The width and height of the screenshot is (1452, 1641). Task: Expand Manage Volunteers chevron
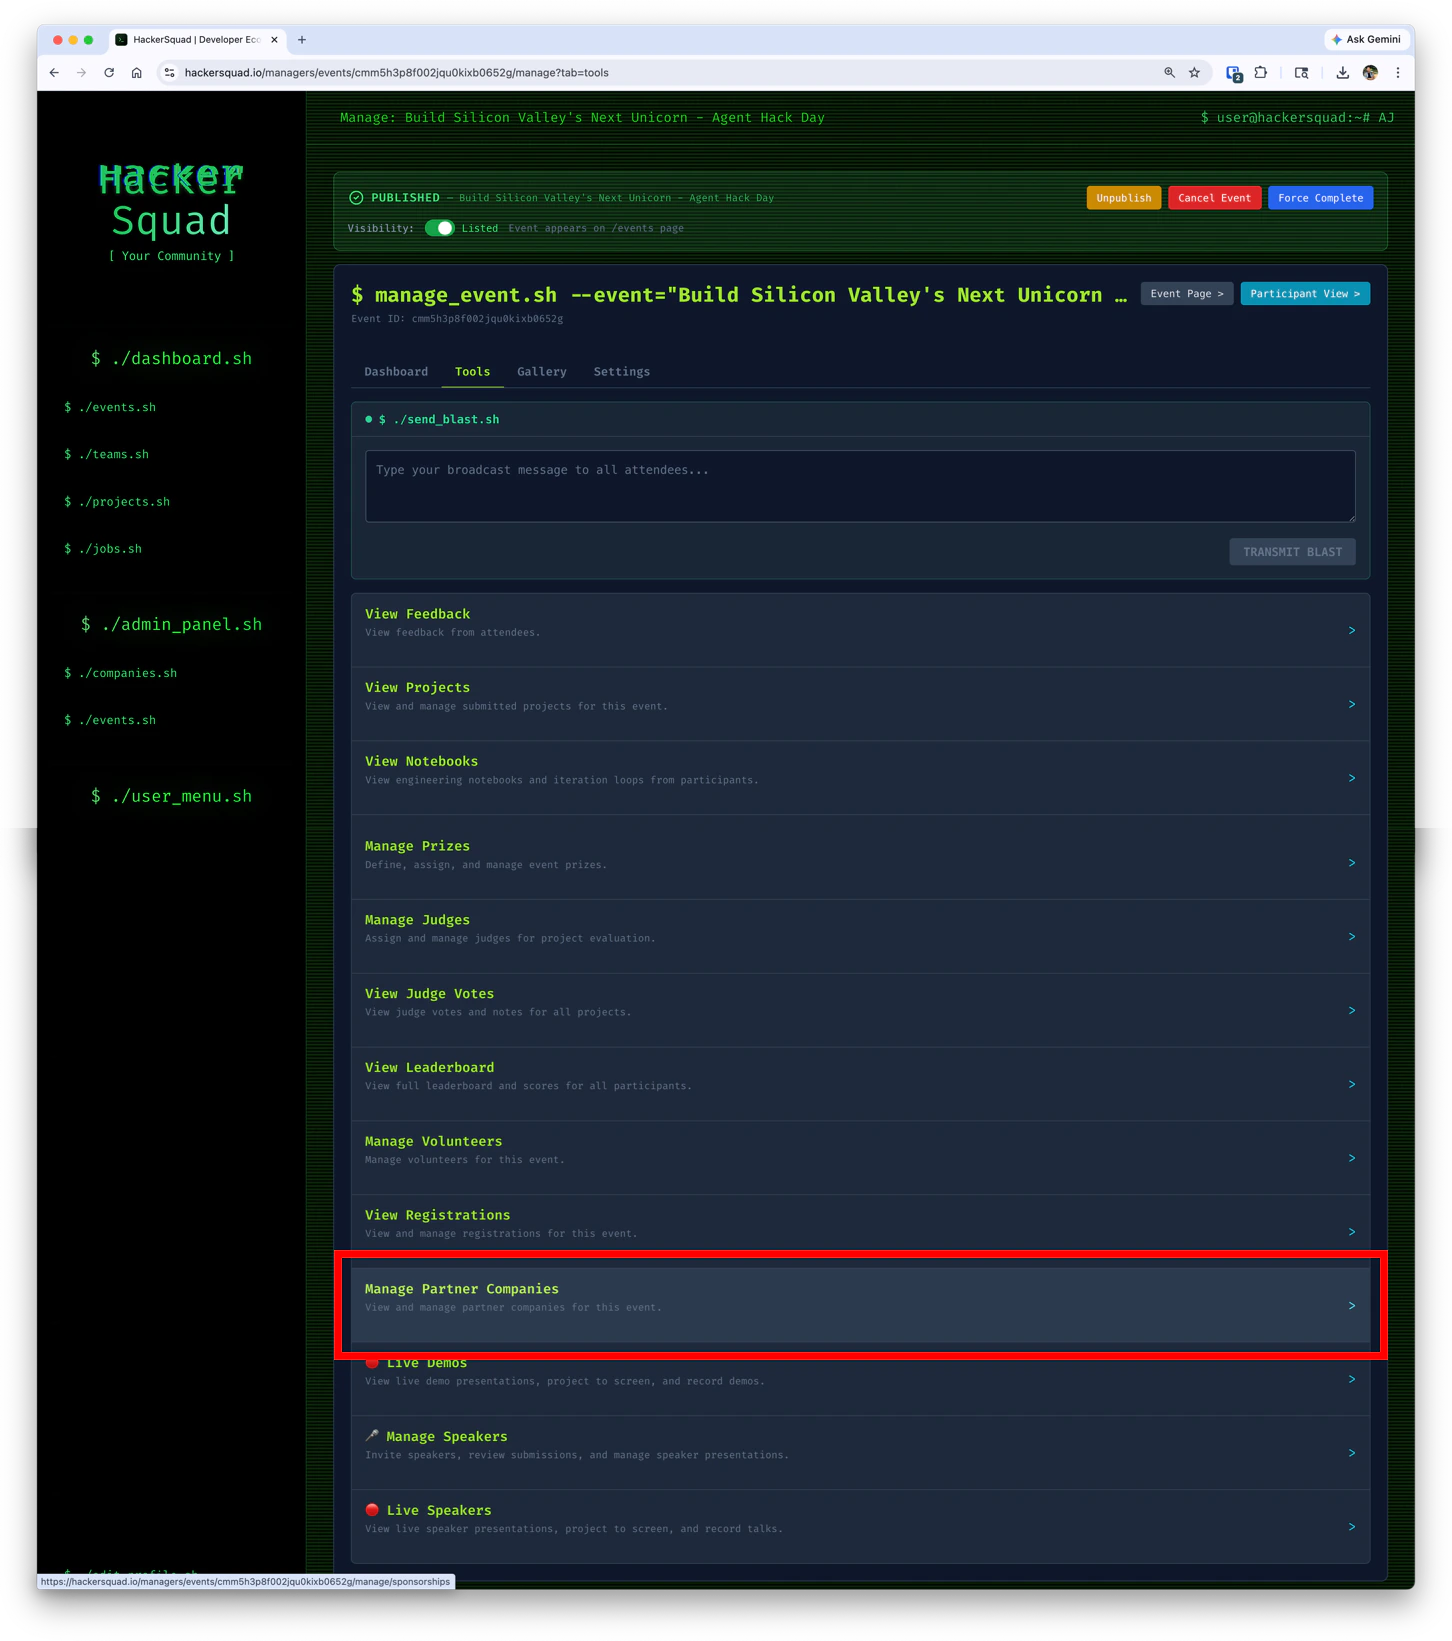click(1351, 1159)
